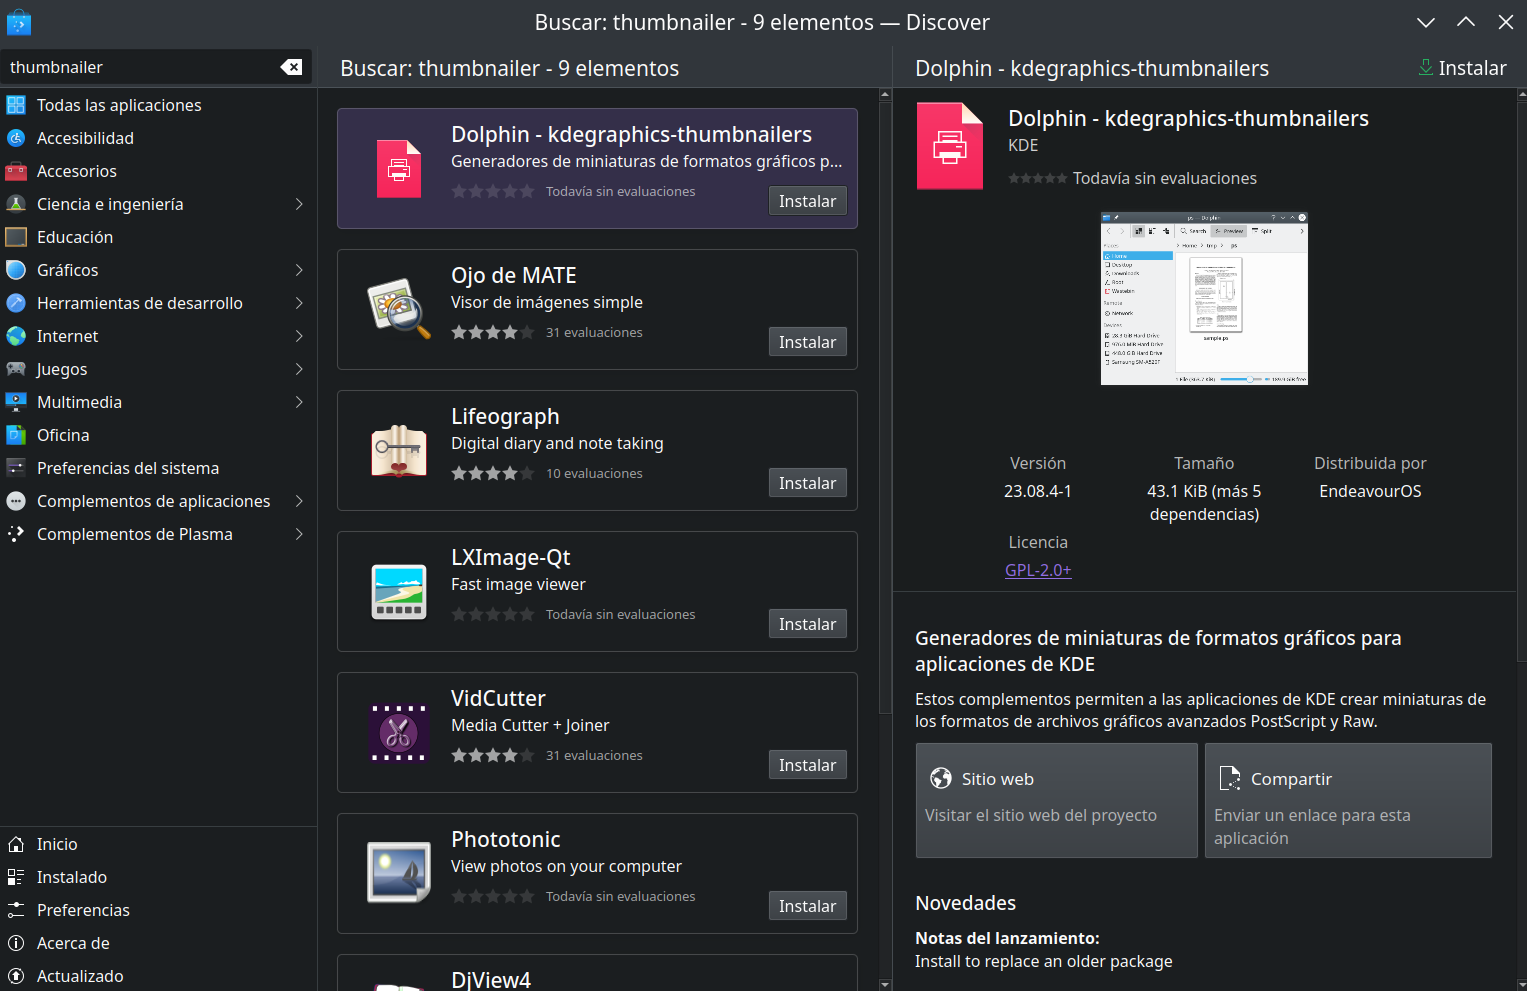Open Preferencias del sistema category
The height and width of the screenshot is (991, 1527).
158,468
